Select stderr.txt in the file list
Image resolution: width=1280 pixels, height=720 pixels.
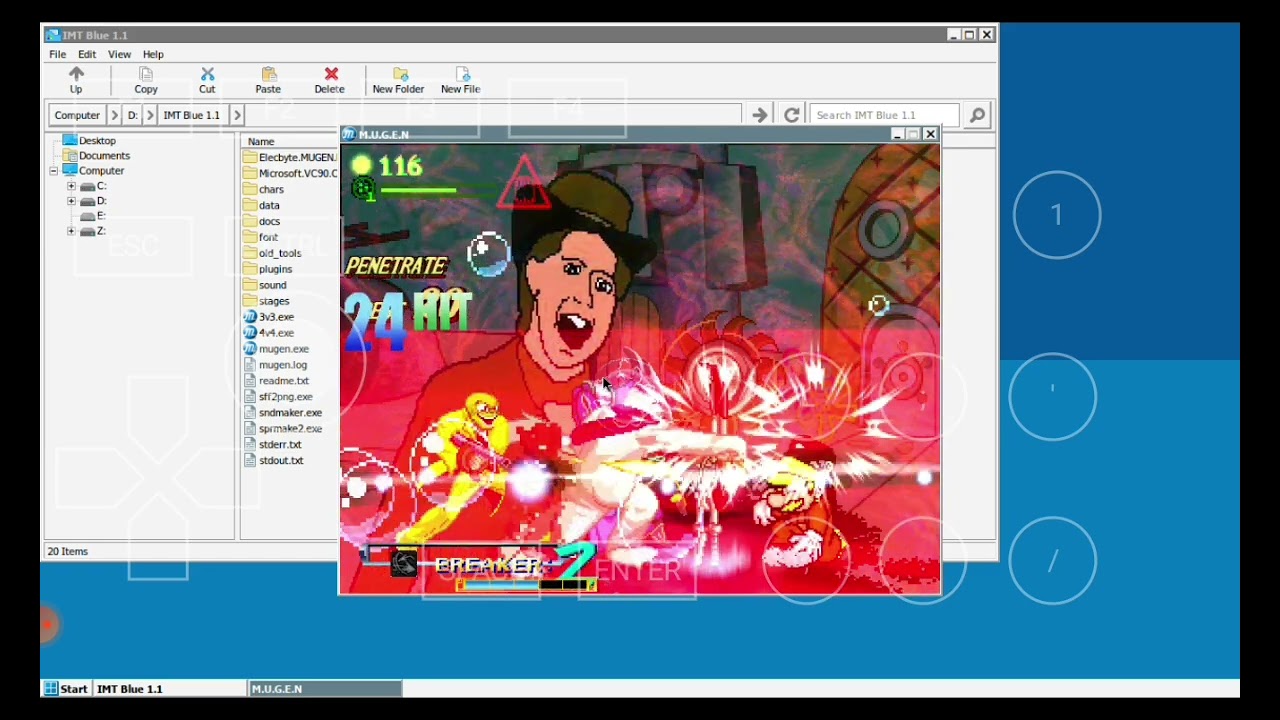pyautogui.click(x=273, y=445)
